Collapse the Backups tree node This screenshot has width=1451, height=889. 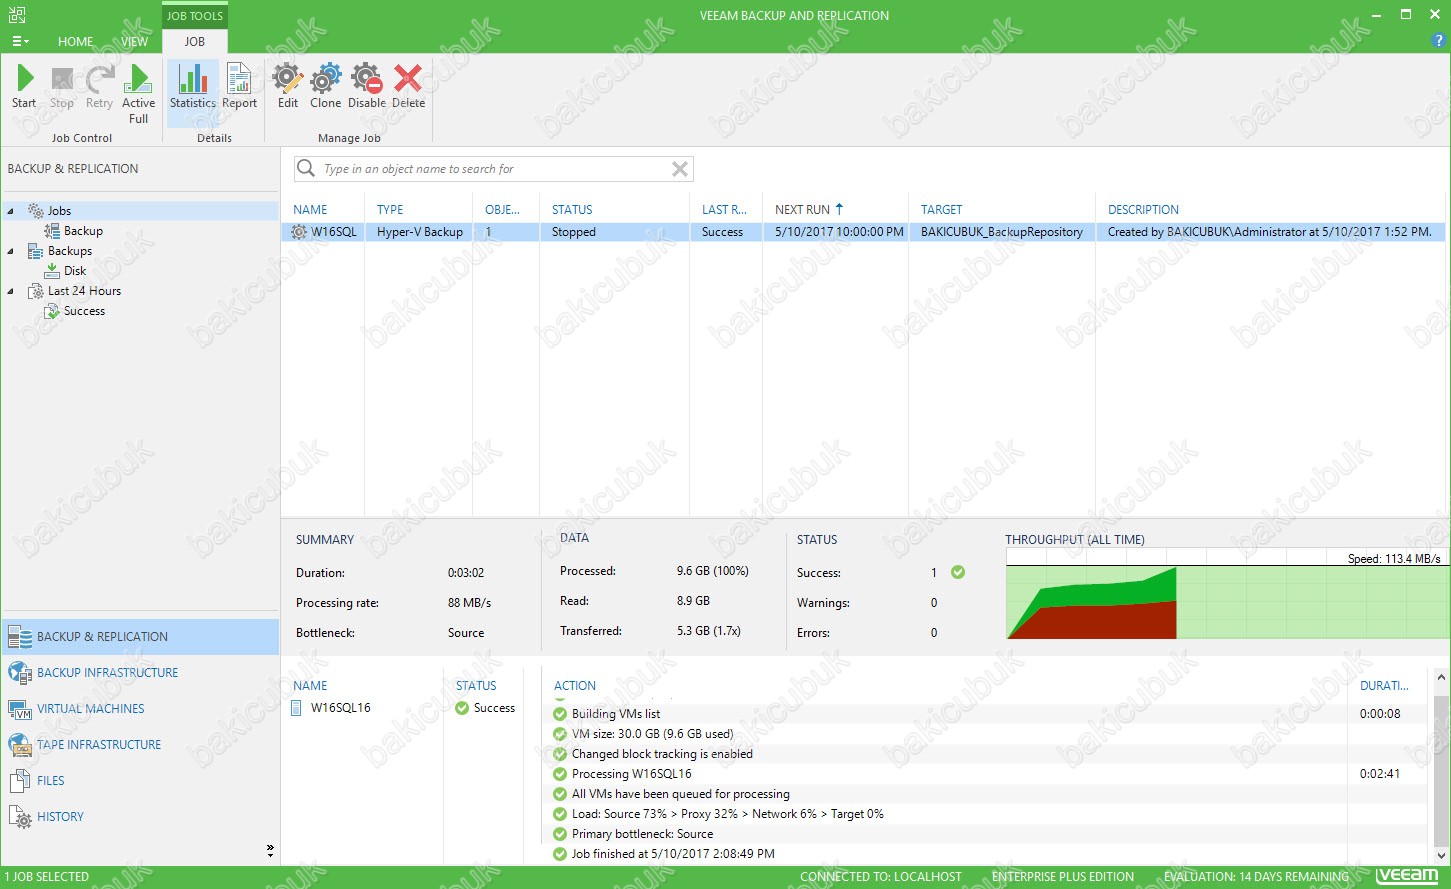pos(11,251)
